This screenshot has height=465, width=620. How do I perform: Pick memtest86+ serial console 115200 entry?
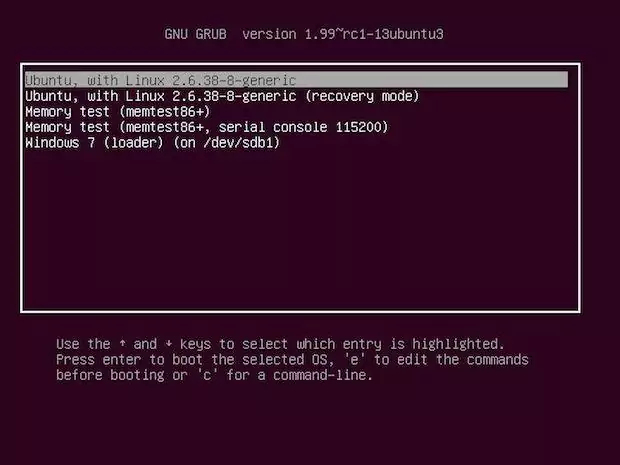coord(206,127)
